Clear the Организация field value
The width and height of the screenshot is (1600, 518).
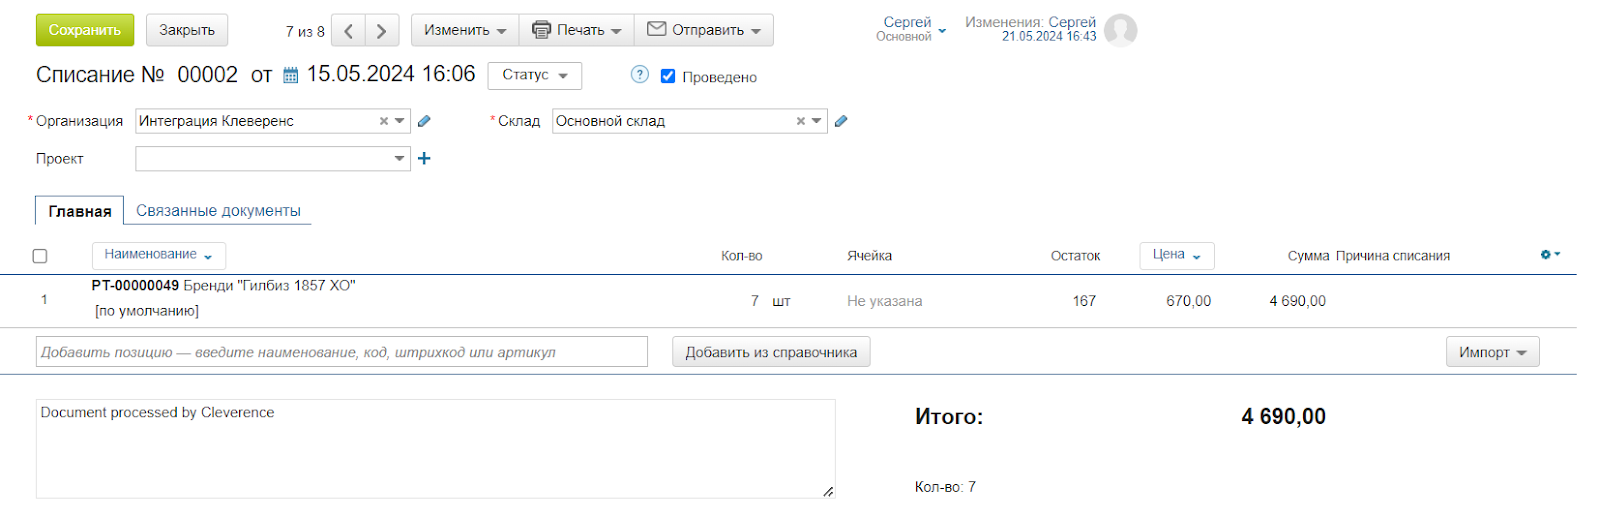pyautogui.click(x=384, y=121)
